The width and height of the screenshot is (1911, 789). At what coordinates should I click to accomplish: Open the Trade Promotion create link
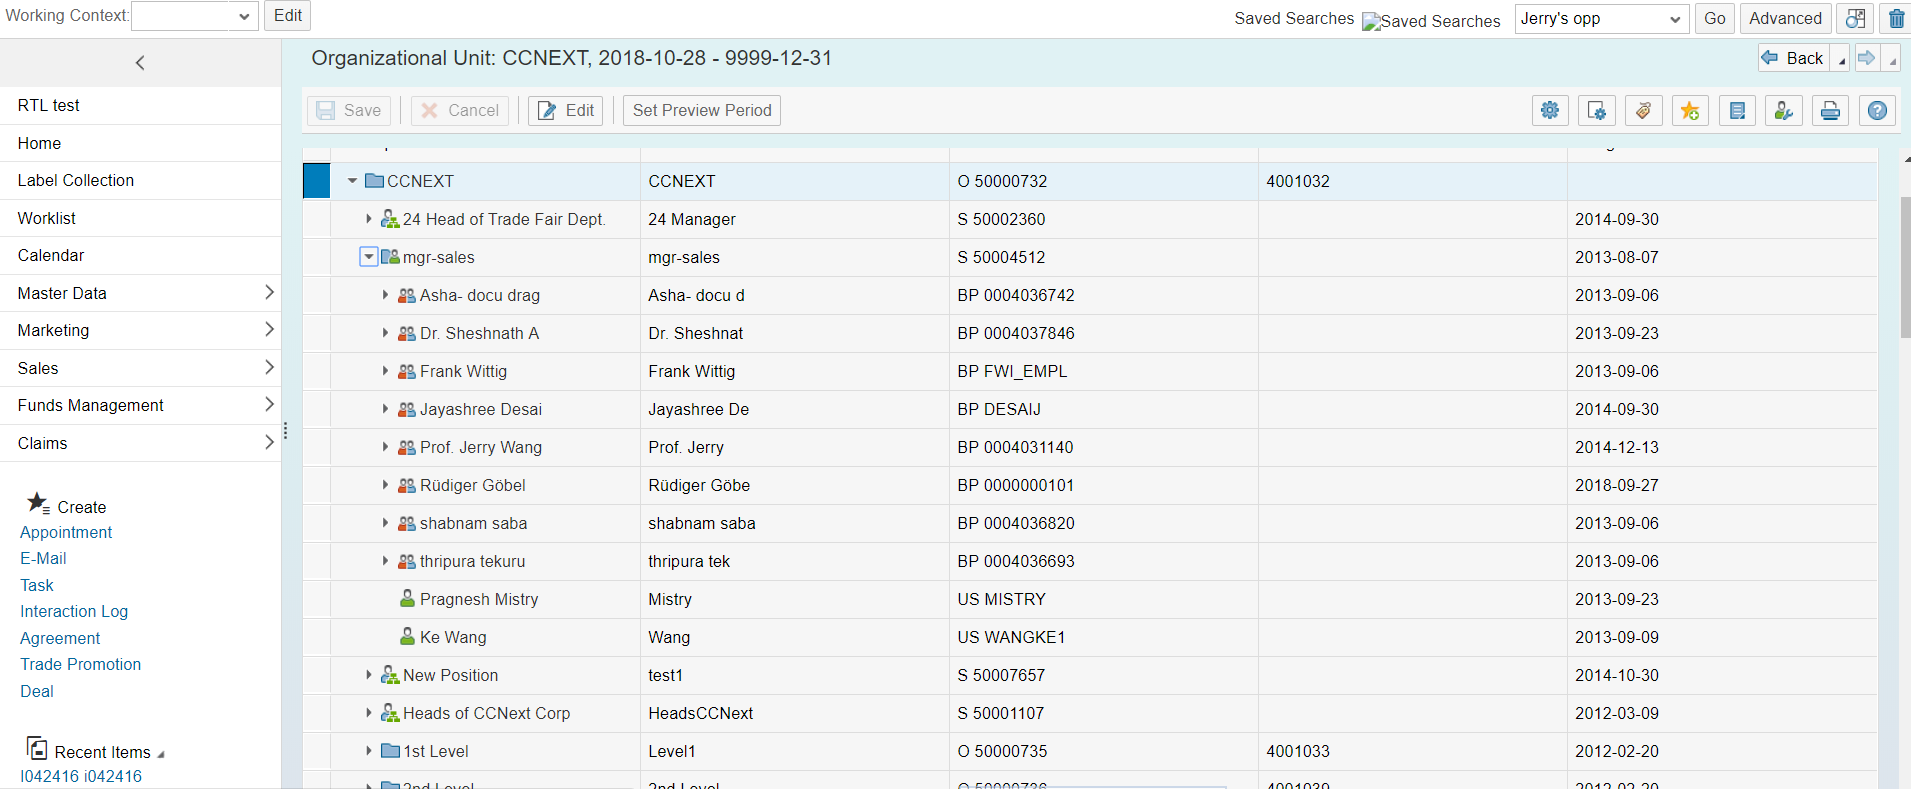(80, 664)
